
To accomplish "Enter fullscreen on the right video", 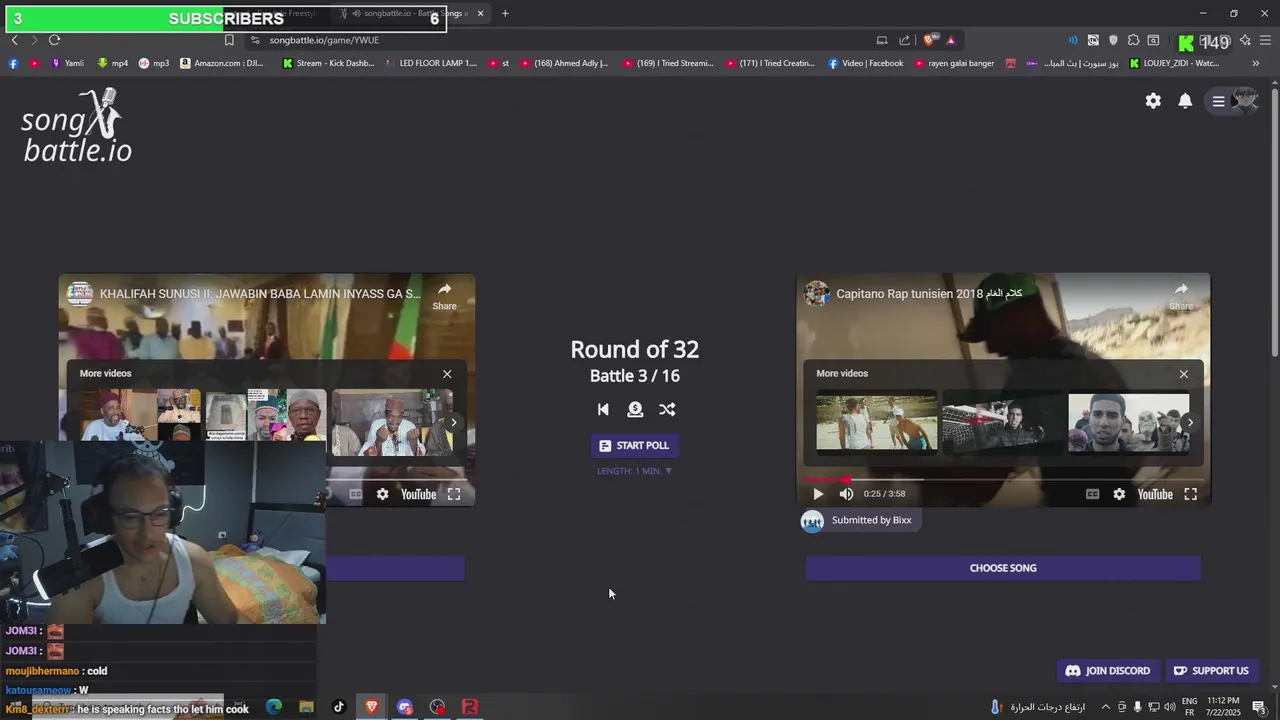I will pos(1190,494).
